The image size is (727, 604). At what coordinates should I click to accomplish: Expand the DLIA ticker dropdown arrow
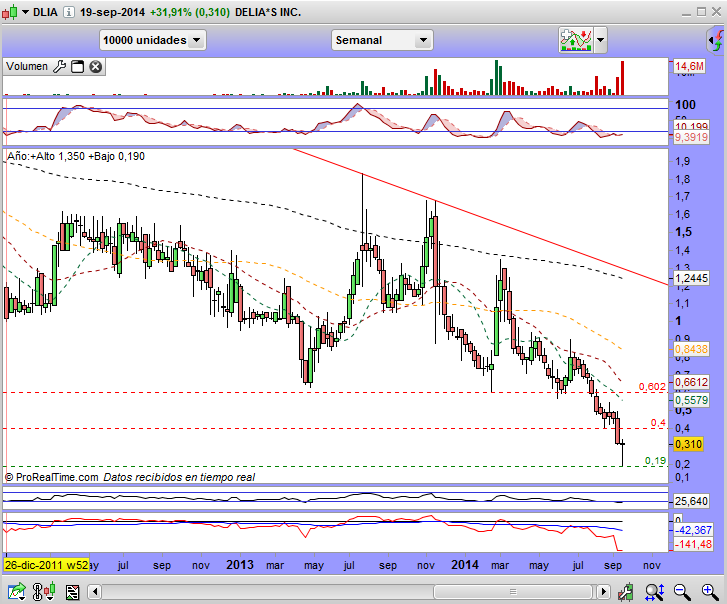point(26,12)
